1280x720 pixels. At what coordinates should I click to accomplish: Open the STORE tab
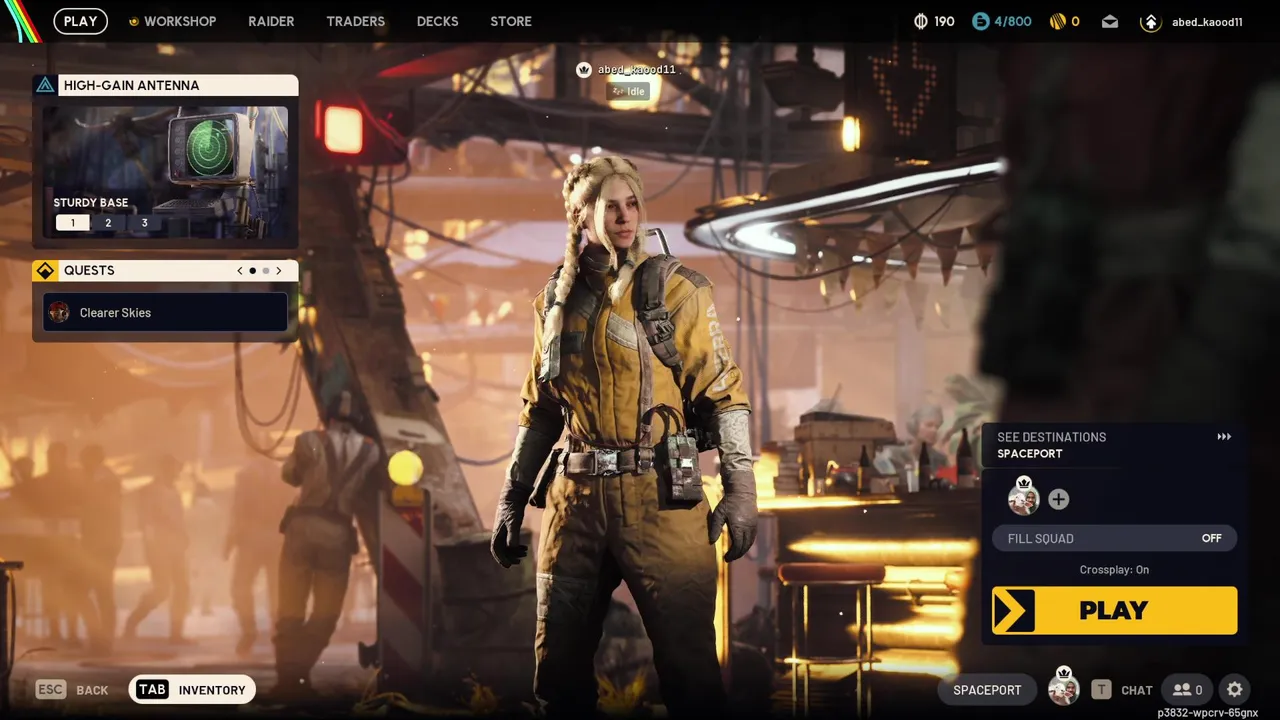511,21
